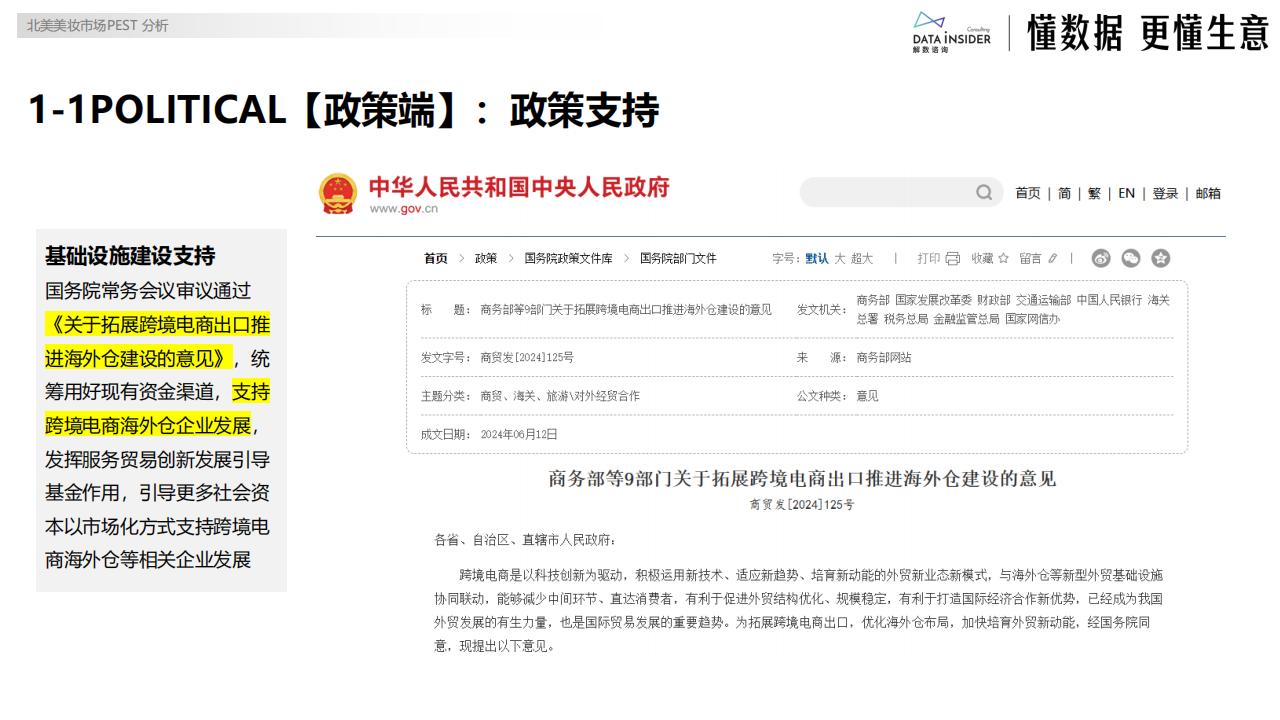Click the pencil icon beside 留言

click(1053, 259)
